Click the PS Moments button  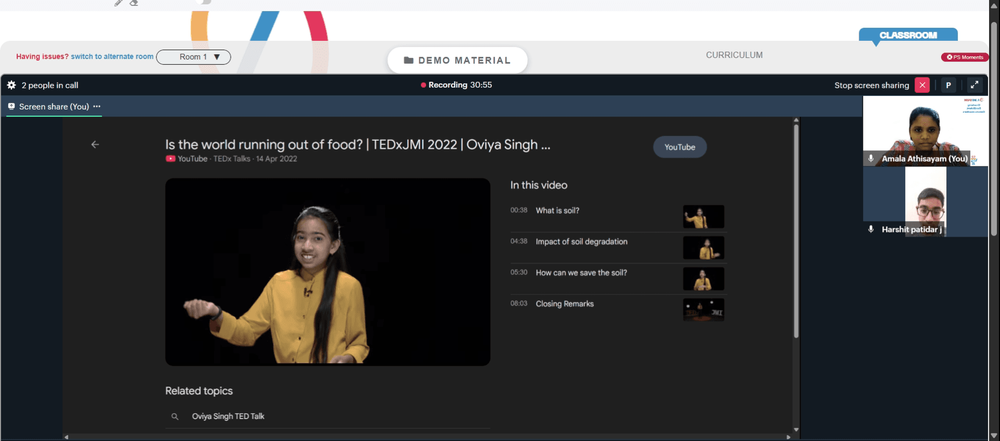(x=965, y=57)
